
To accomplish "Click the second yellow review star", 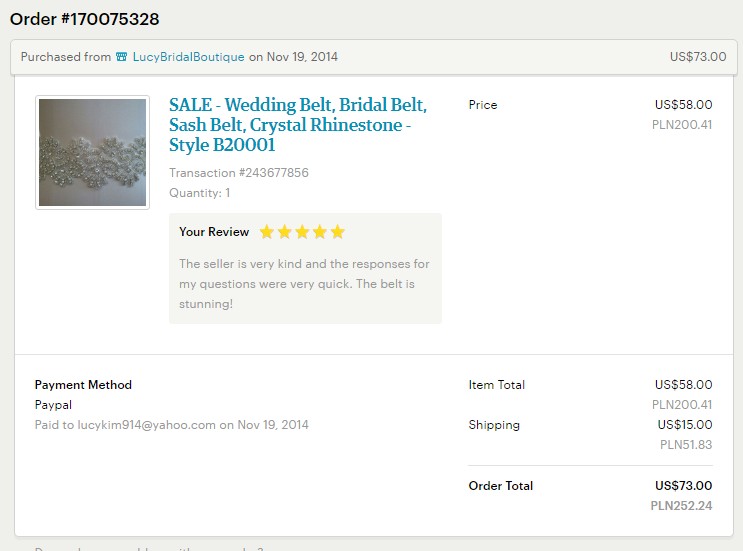I will [x=284, y=232].
